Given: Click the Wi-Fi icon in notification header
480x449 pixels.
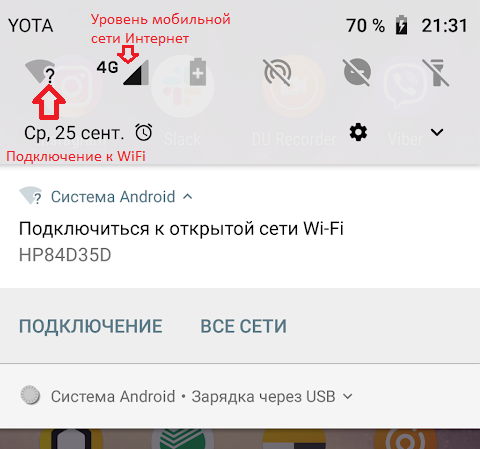Looking at the screenshot, I should point(30,196).
